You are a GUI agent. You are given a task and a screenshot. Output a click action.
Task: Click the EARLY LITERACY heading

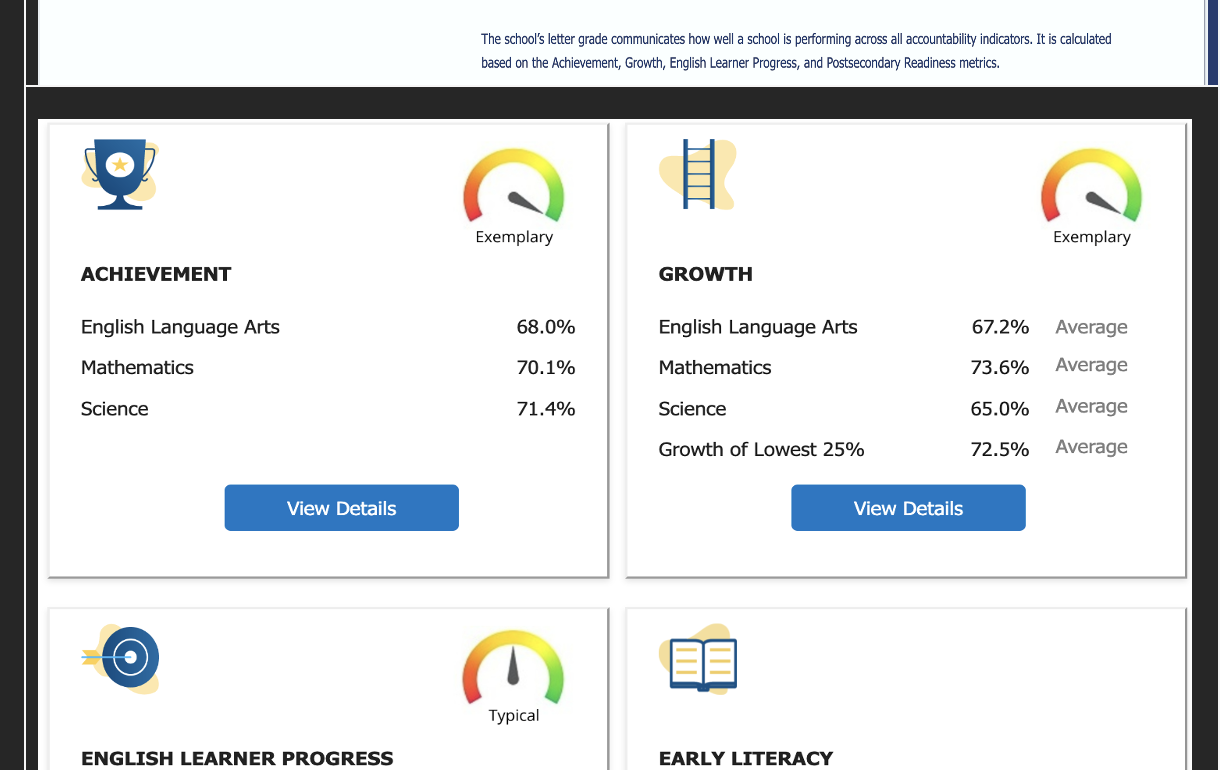point(746,758)
